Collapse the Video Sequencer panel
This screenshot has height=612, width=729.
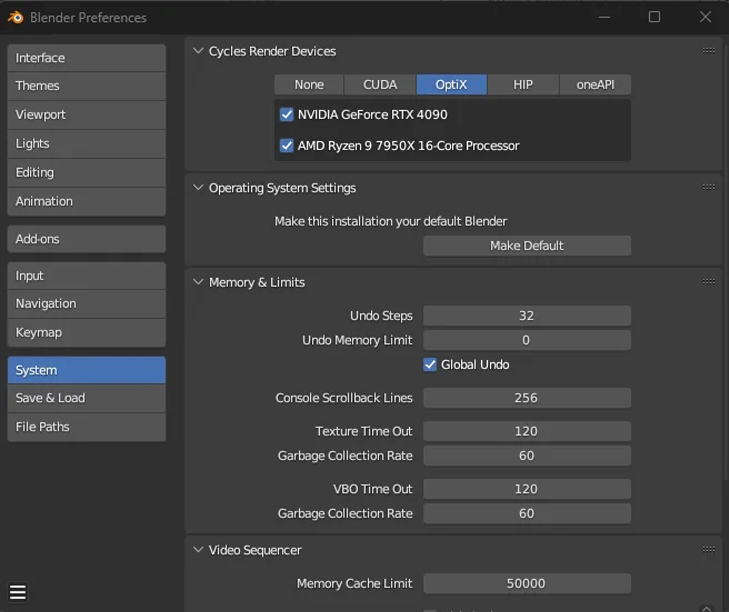[198, 550]
